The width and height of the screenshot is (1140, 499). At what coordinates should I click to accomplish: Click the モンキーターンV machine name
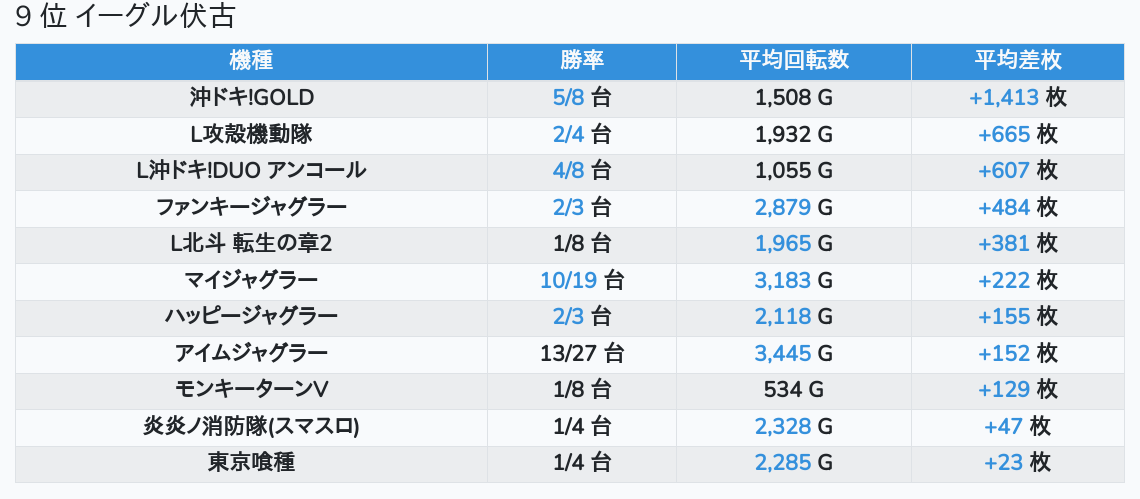pos(251,389)
